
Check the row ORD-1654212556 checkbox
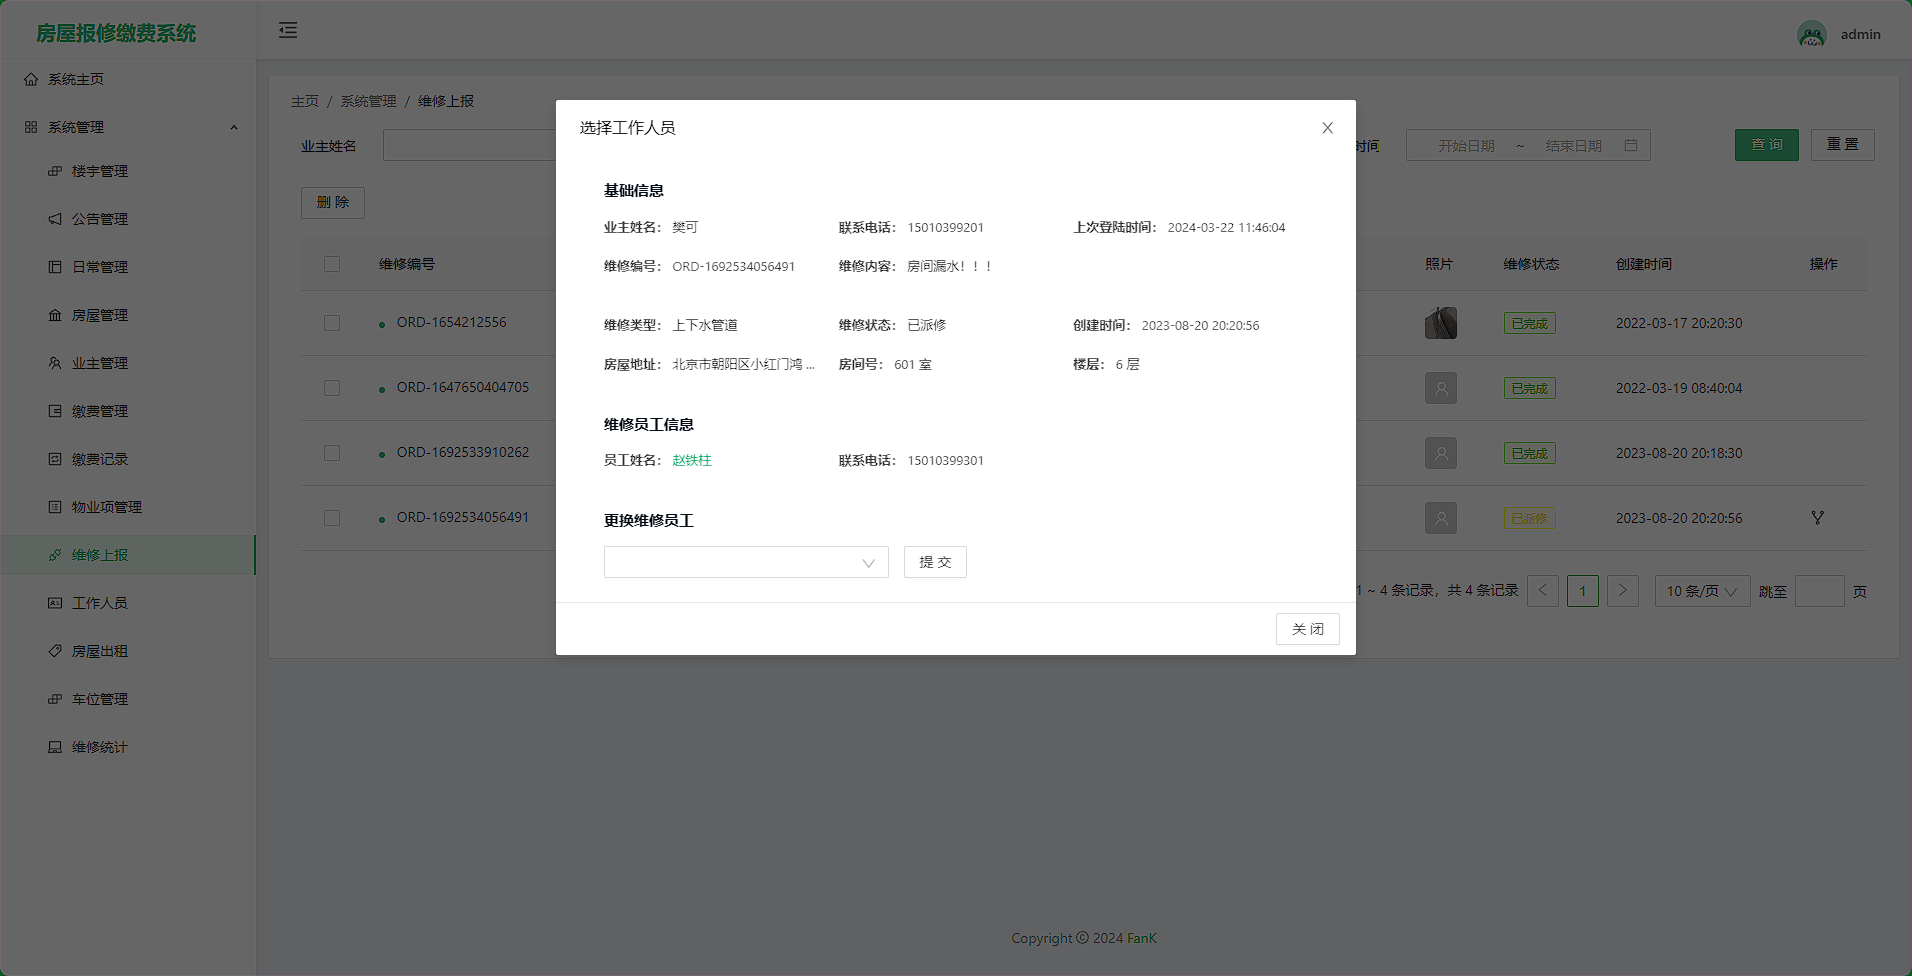[332, 323]
